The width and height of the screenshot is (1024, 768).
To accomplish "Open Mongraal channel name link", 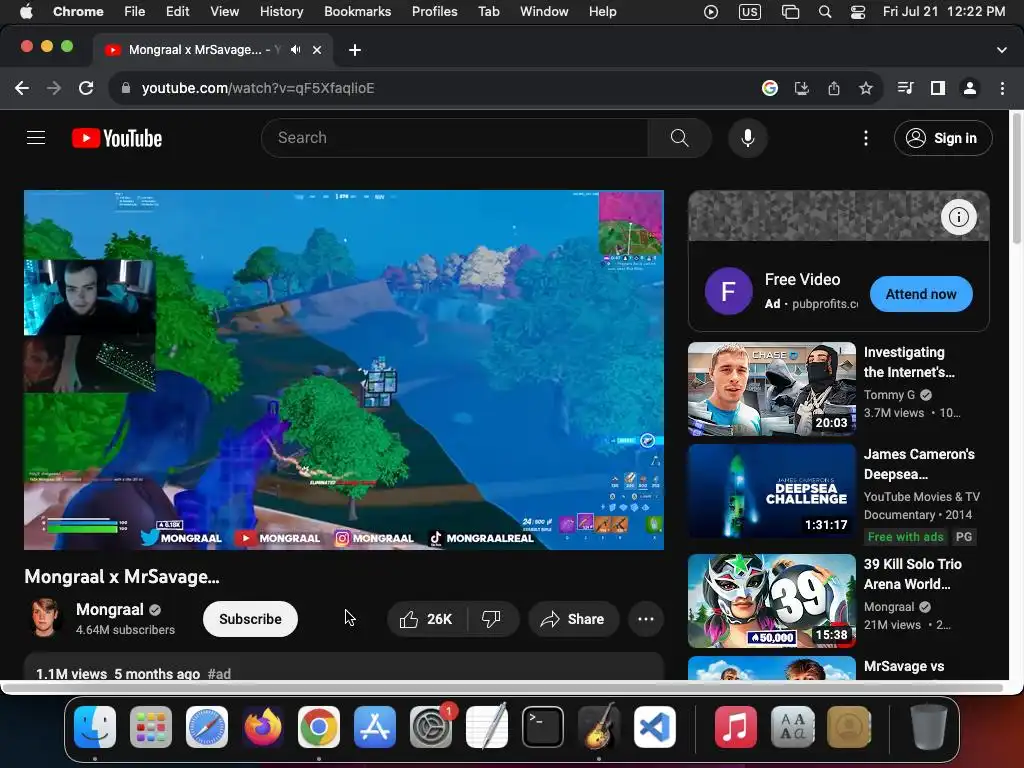I will pyautogui.click(x=110, y=609).
